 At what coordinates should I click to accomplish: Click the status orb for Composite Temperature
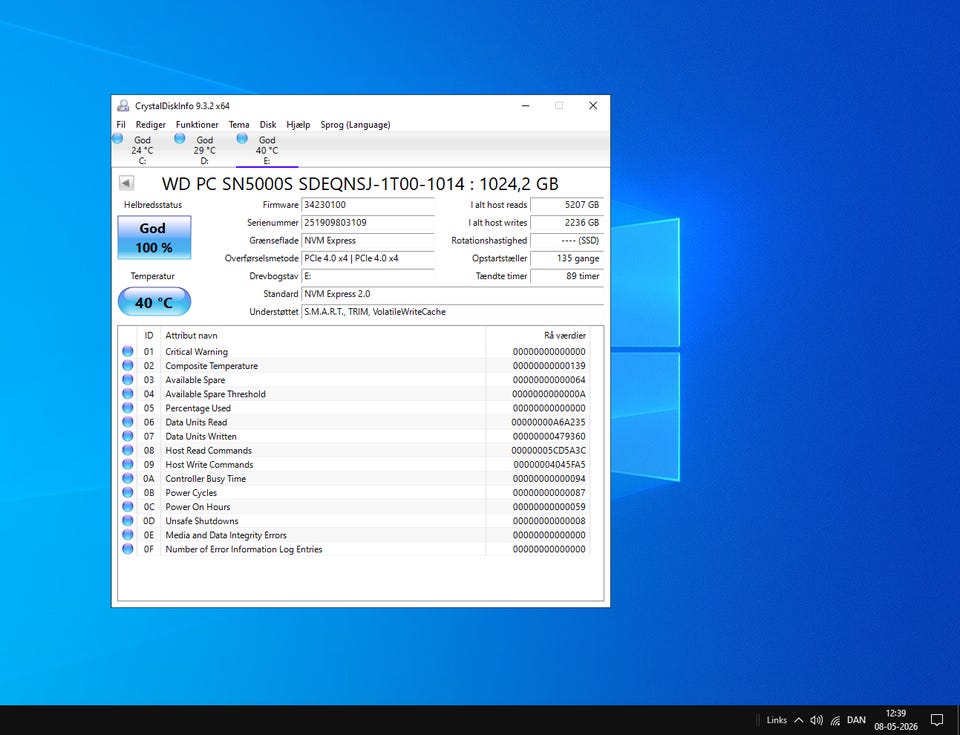pyautogui.click(x=127, y=365)
